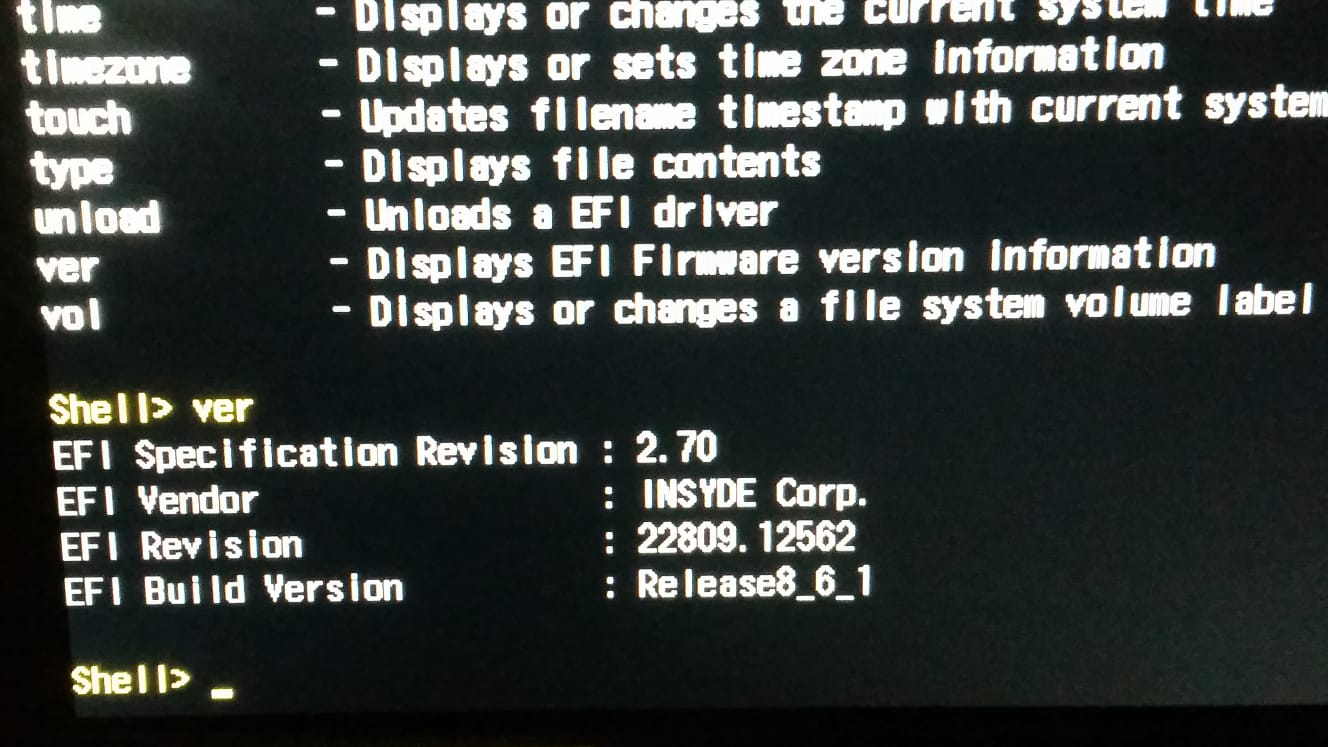Select the 'unload' command in the list

click(97, 218)
